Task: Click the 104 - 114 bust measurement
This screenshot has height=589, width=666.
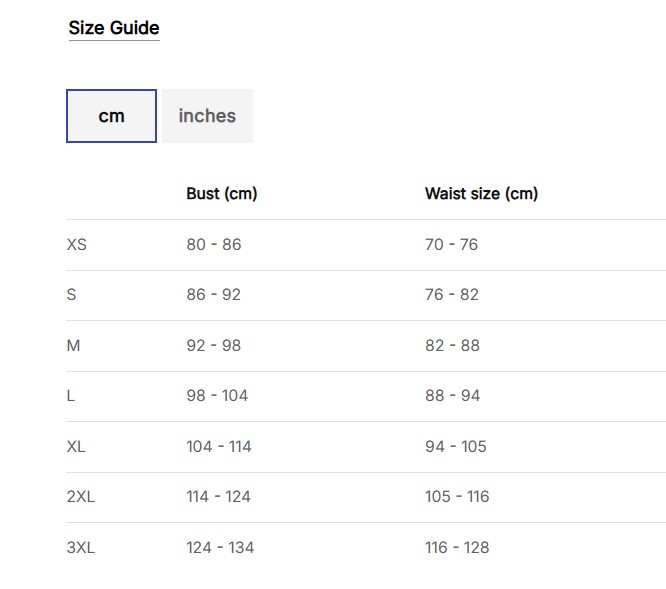Action: (219, 447)
